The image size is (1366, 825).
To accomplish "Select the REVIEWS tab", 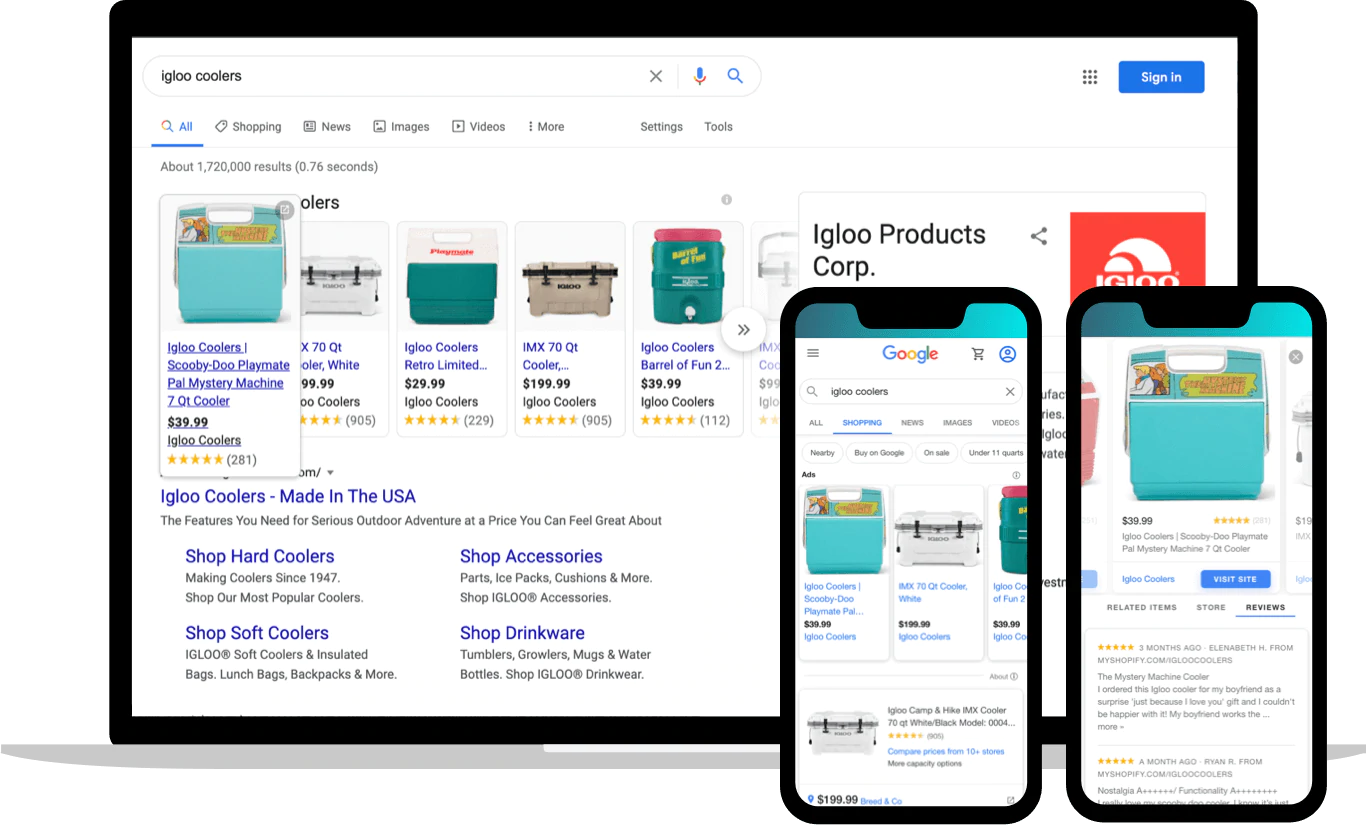I will tap(1265, 607).
